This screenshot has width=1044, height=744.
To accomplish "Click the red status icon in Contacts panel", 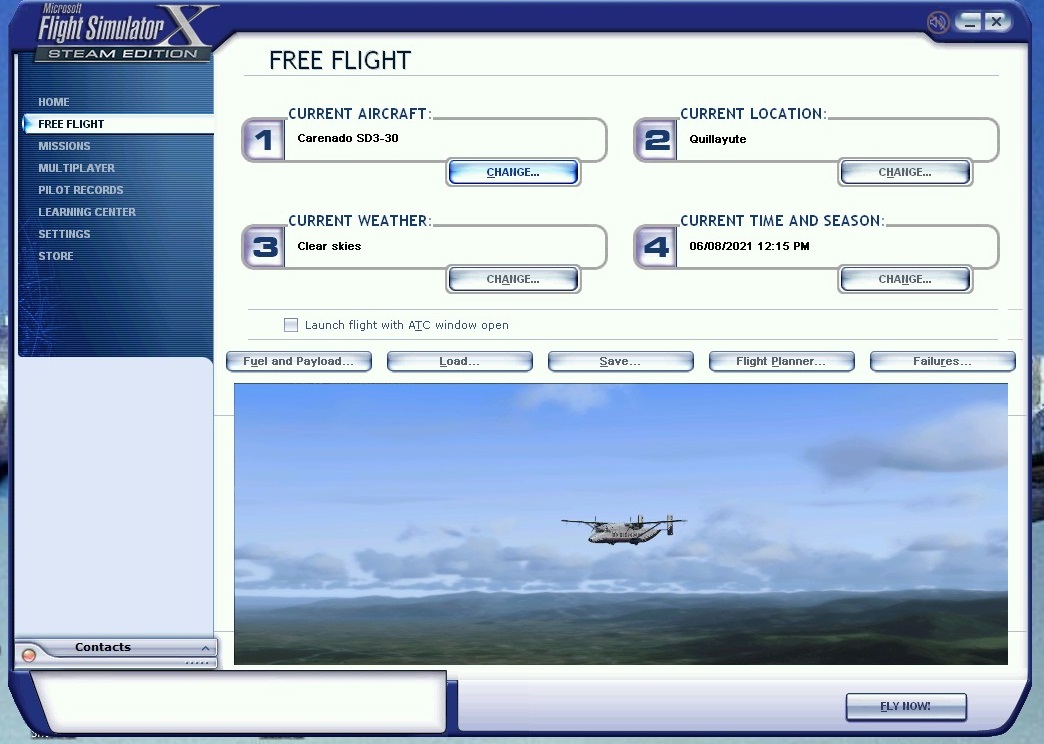I will pos(29,655).
